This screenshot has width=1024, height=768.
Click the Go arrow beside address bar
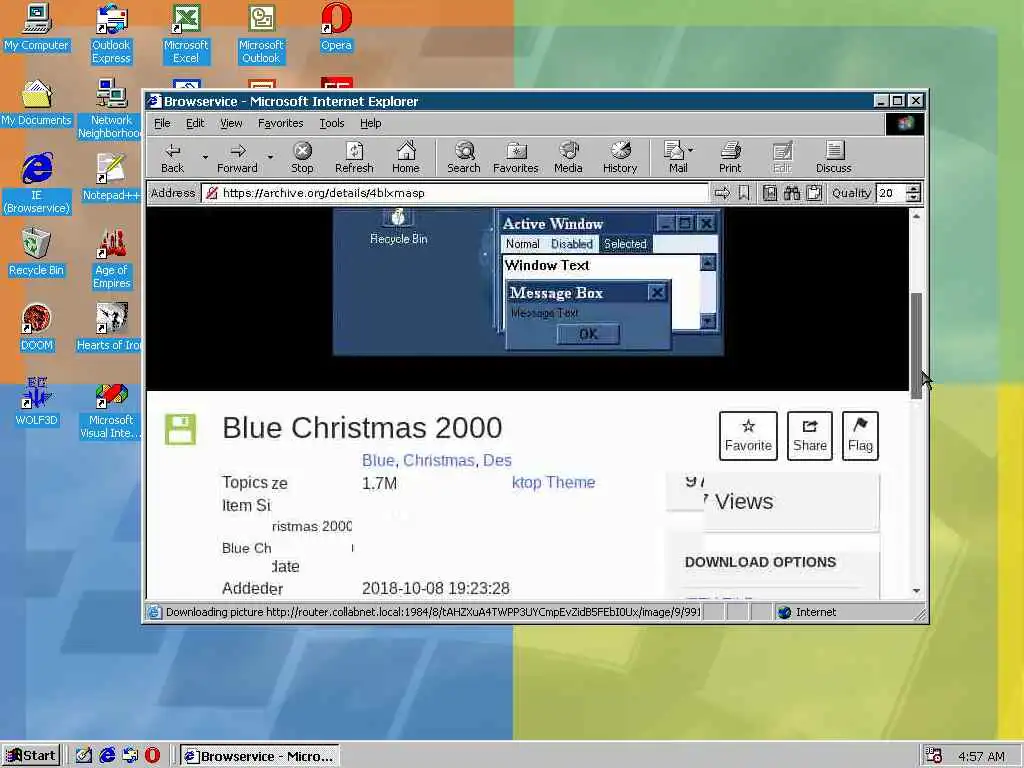(722, 193)
